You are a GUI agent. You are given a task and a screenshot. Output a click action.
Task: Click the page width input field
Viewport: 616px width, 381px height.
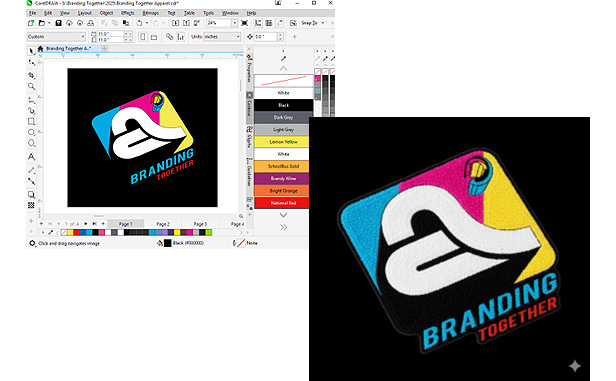(110, 34)
